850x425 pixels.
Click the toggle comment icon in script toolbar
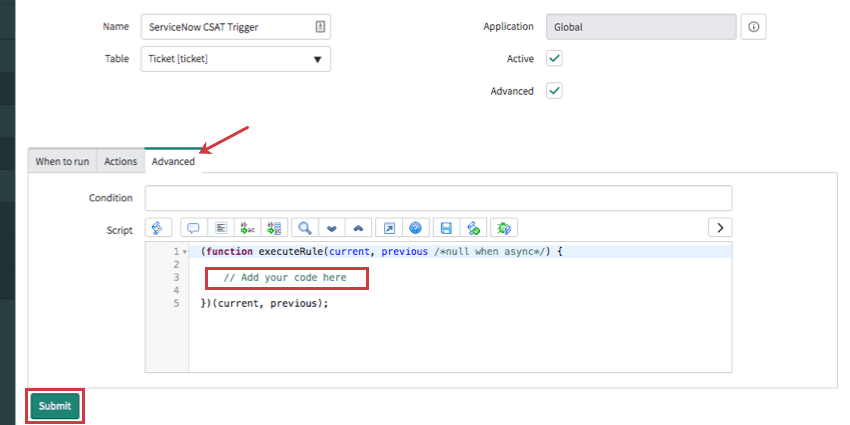193,228
